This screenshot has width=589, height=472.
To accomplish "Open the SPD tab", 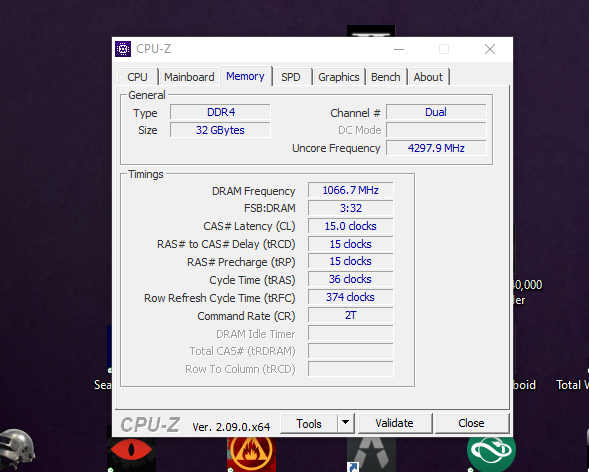I will coord(291,77).
